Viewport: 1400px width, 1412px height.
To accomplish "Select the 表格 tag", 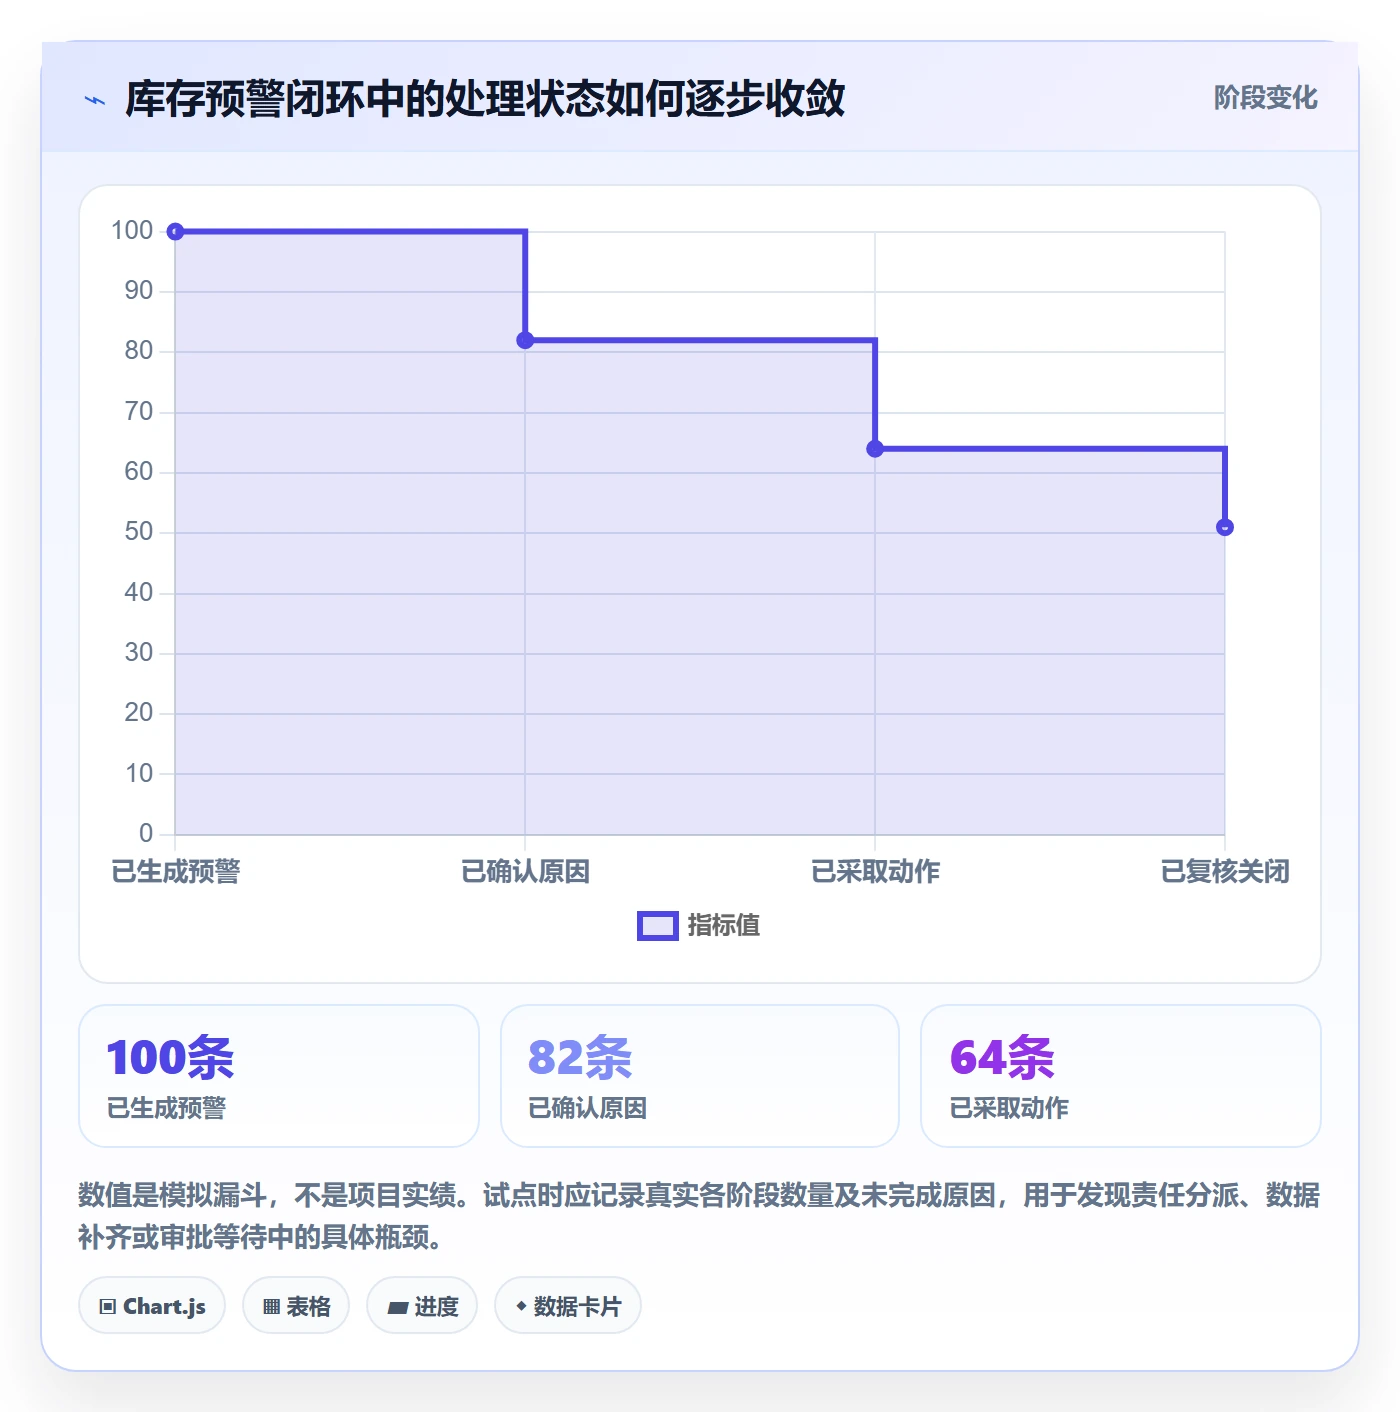I will pos(296,1306).
